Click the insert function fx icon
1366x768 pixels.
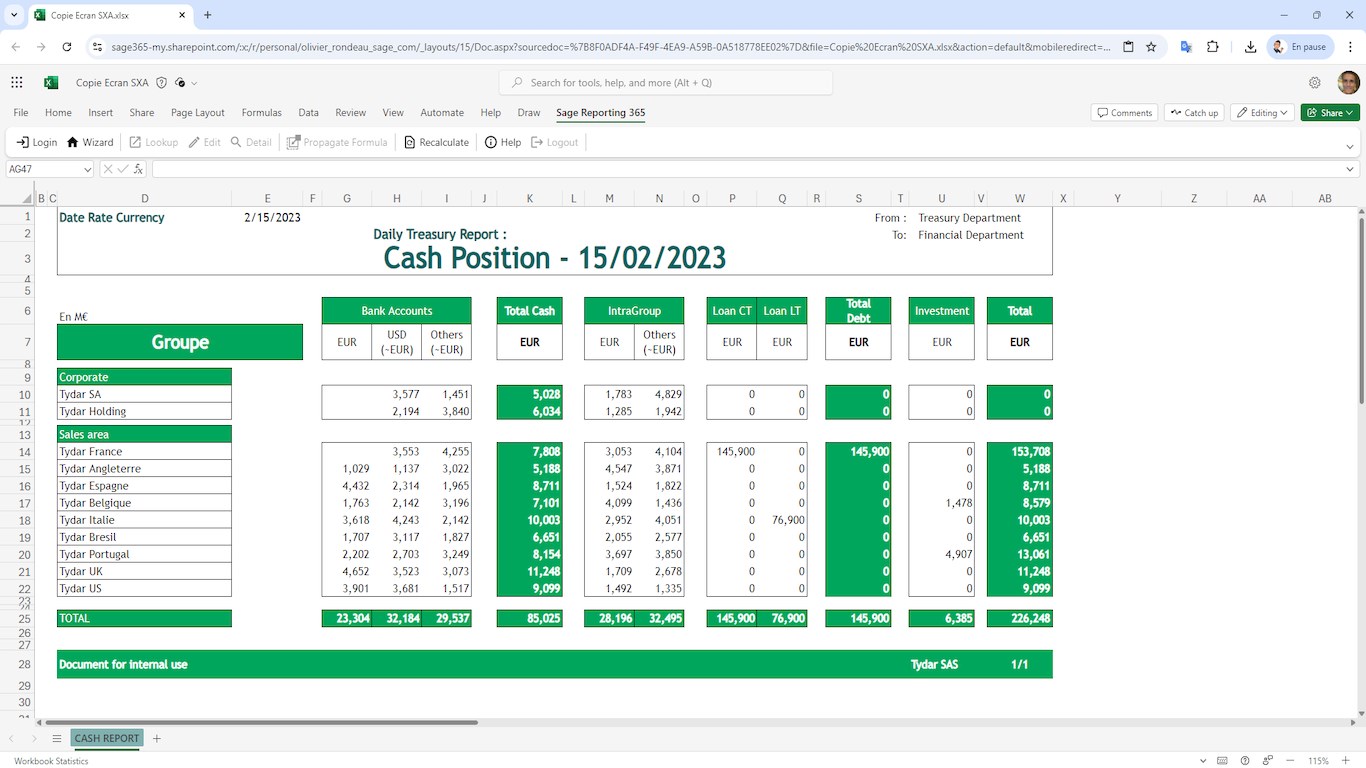pyautogui.click(x=138, y=169)
